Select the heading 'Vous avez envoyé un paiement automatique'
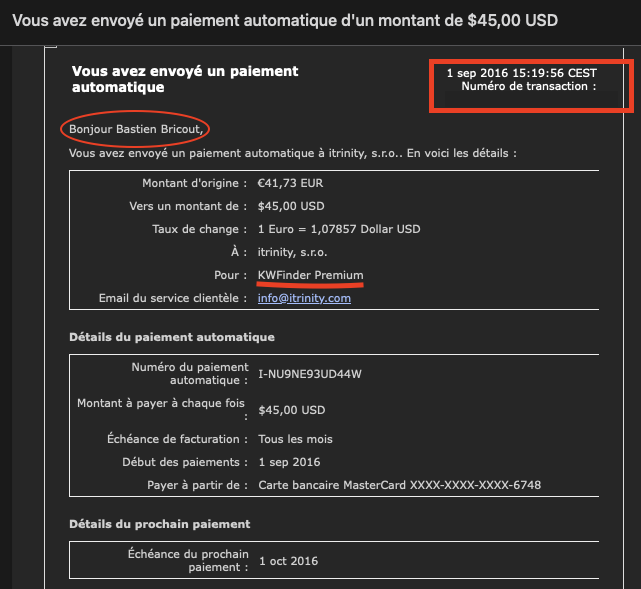 click(x=185, y=79)
